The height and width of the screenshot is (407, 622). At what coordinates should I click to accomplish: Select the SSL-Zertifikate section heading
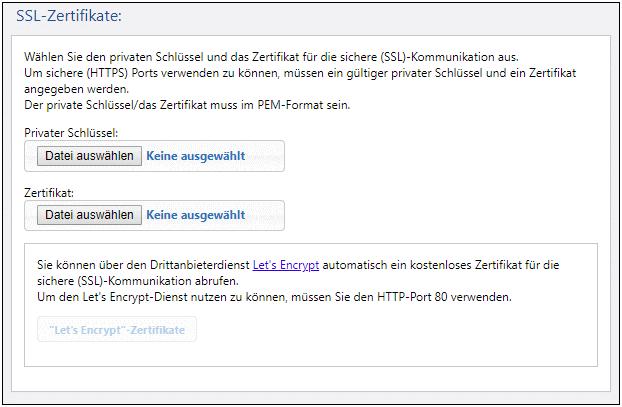point(68,15)
